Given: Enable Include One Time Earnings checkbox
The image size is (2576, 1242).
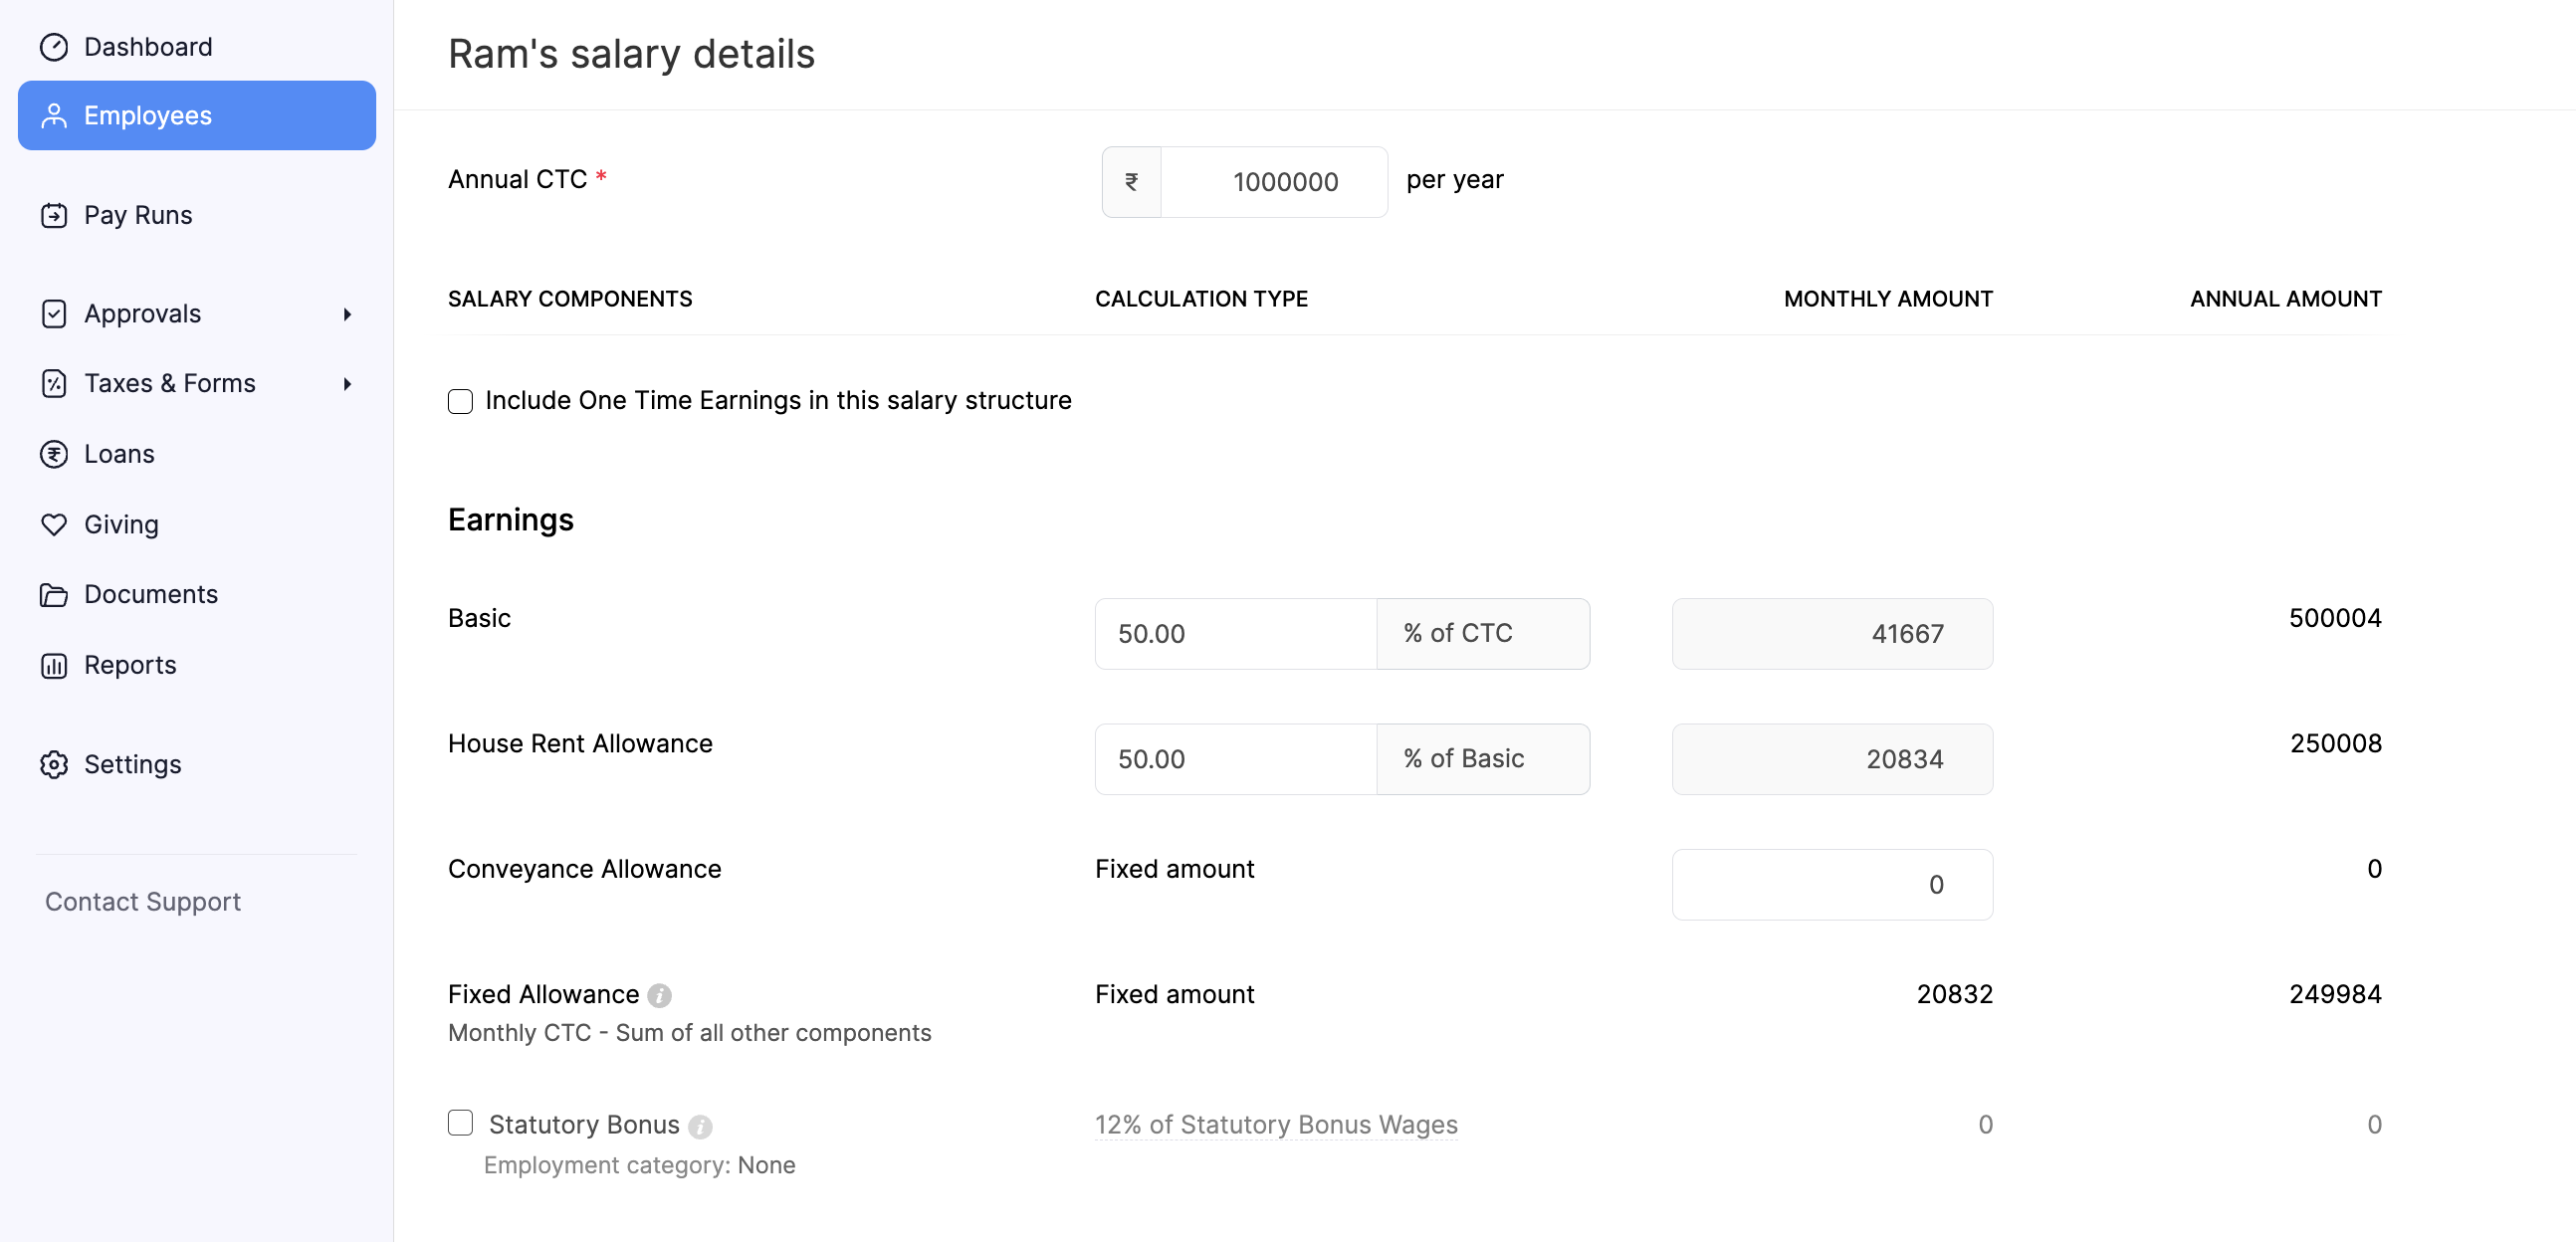Looking at the screenshot, I should point(460,401).
